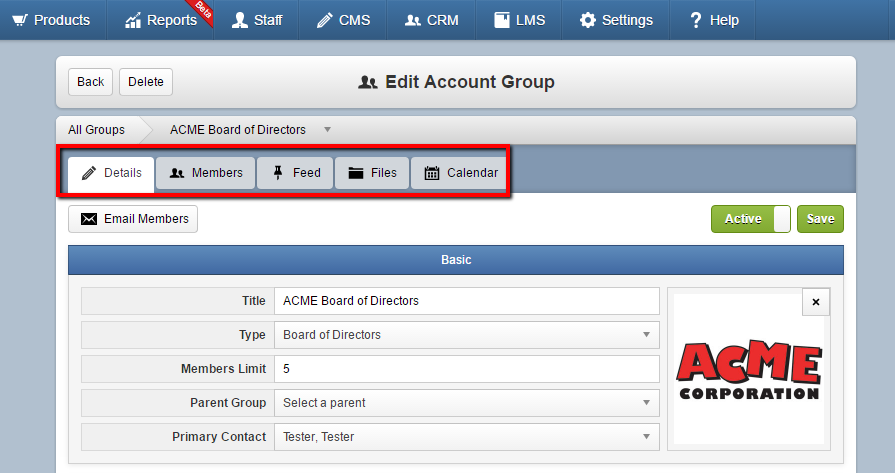Image resolution: width=895 pixels, height=473 pixels.
Task: Open the Reports menu
Action: (161, 20)
